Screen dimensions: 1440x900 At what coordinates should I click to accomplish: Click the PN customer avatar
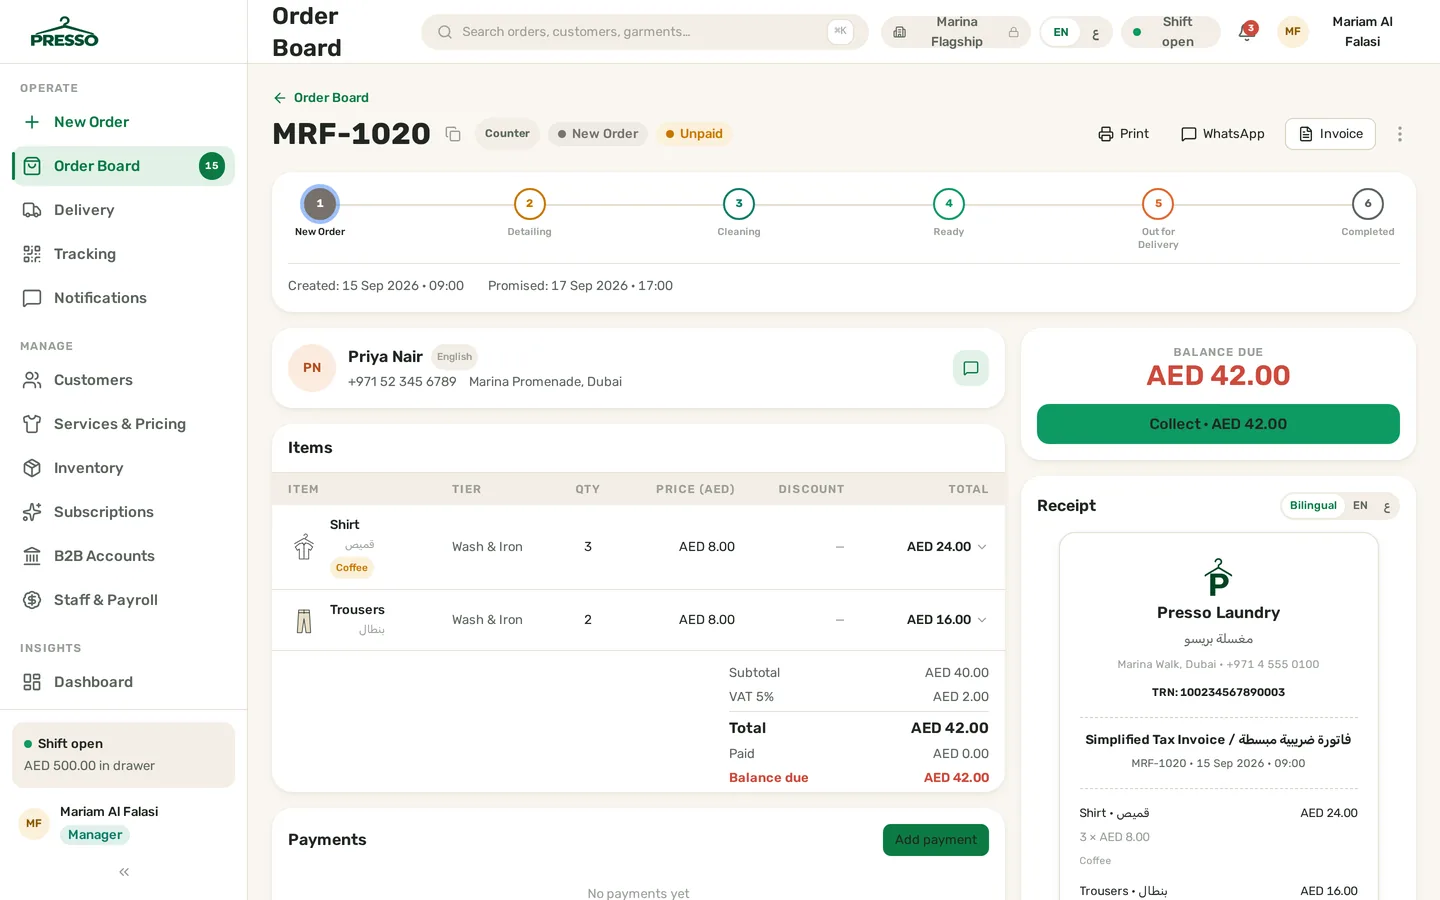(x=312, y=368)
